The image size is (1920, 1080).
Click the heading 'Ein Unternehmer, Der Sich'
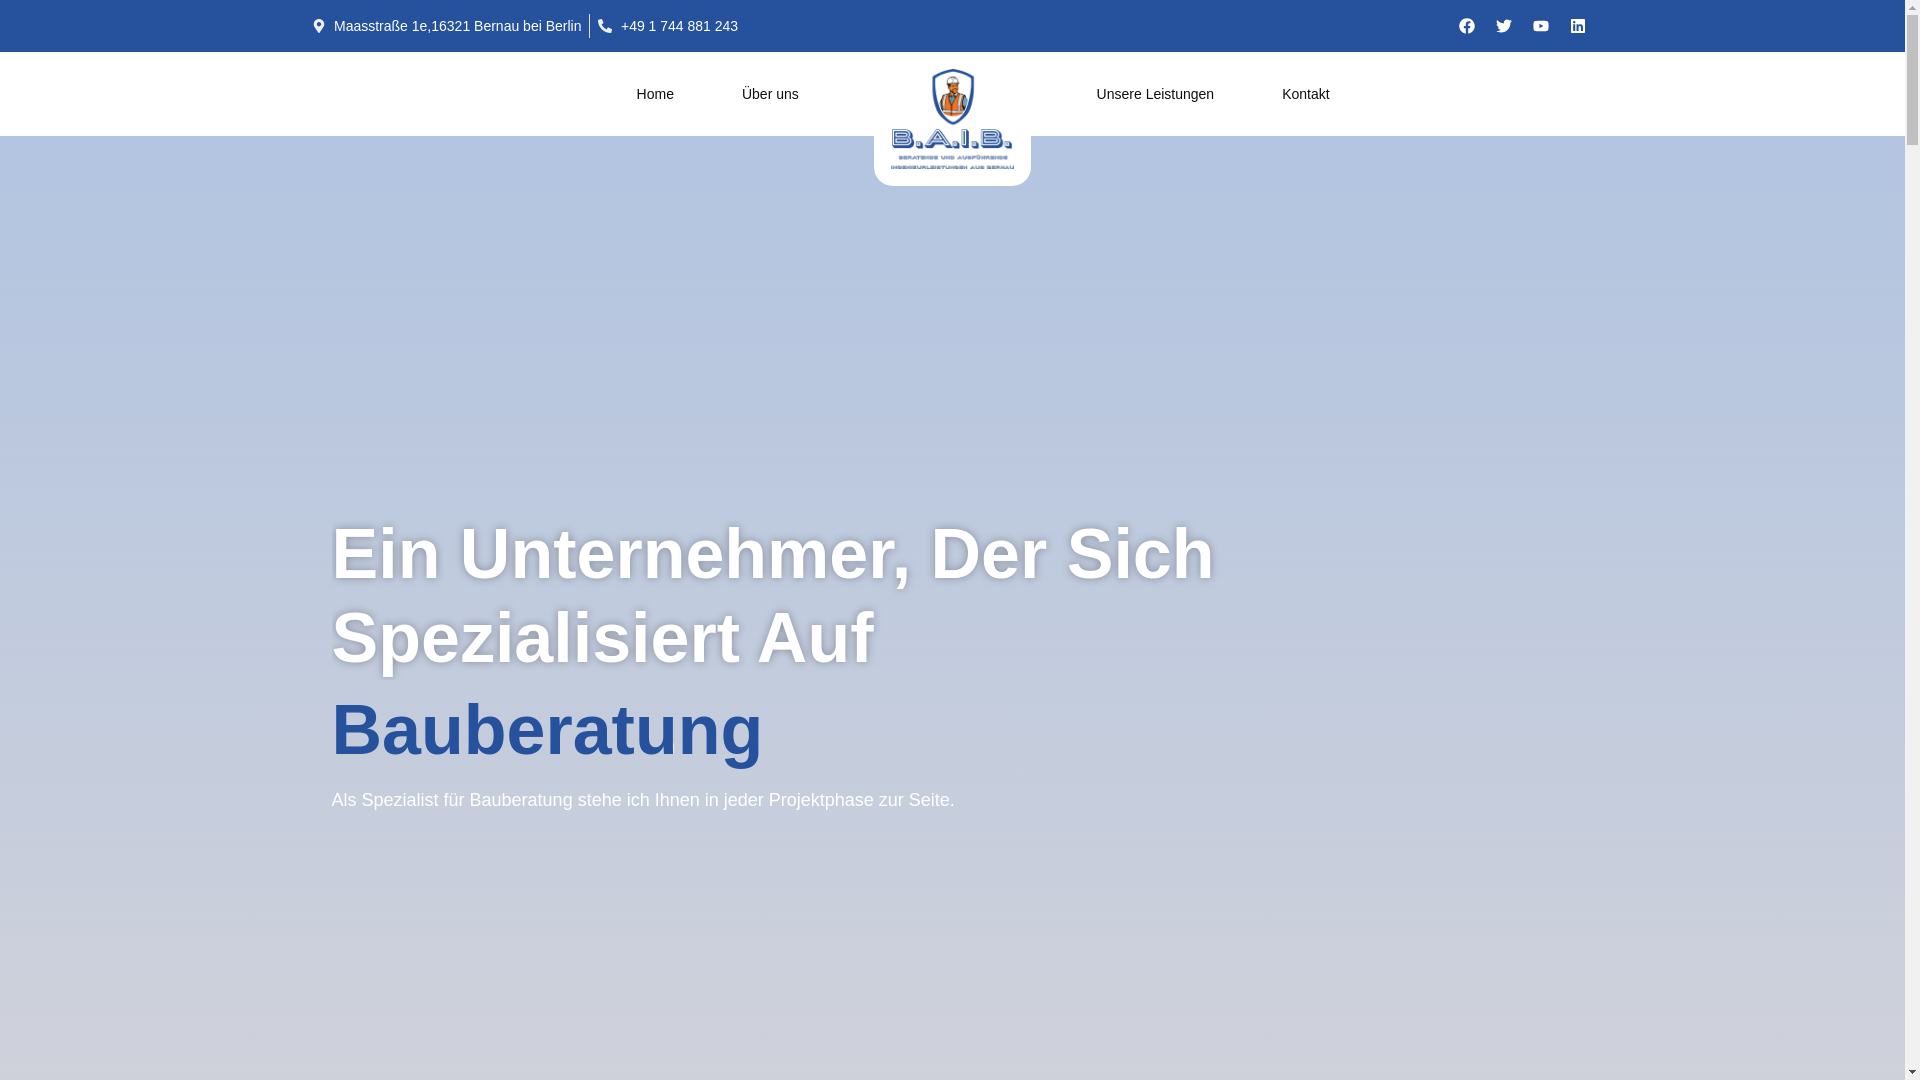pyautogui.click(x=772, y=553)
